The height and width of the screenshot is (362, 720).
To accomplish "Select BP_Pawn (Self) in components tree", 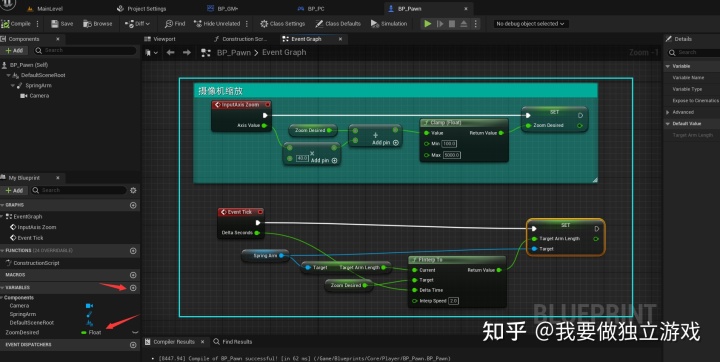I will click(28, 65).
